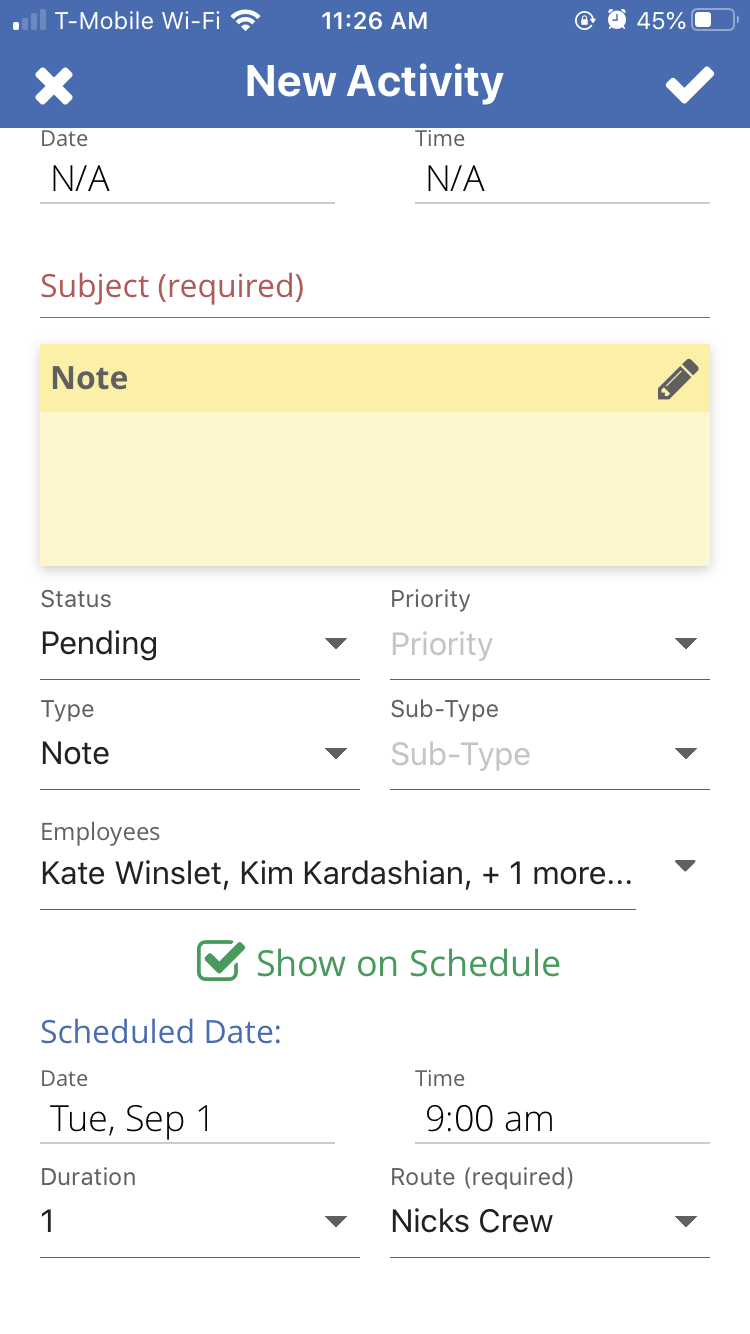Tap the Subject (required) input field

[x=374, y=288]
